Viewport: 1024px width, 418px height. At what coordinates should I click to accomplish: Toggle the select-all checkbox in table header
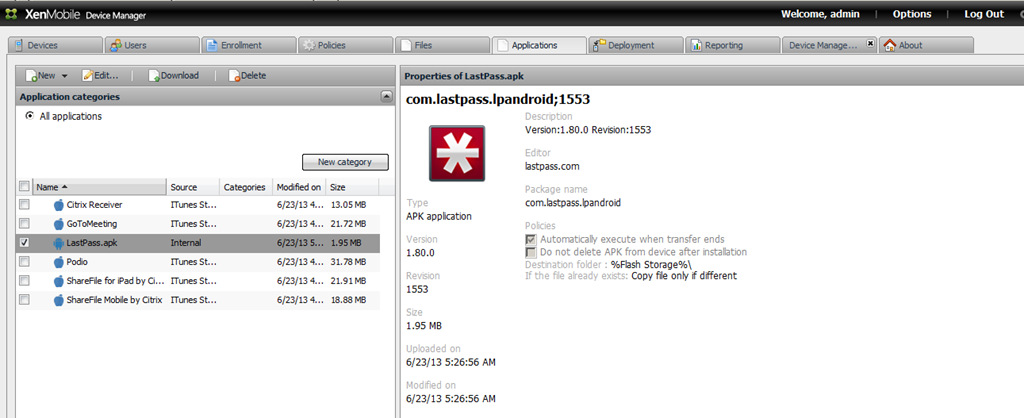(24, 187)
